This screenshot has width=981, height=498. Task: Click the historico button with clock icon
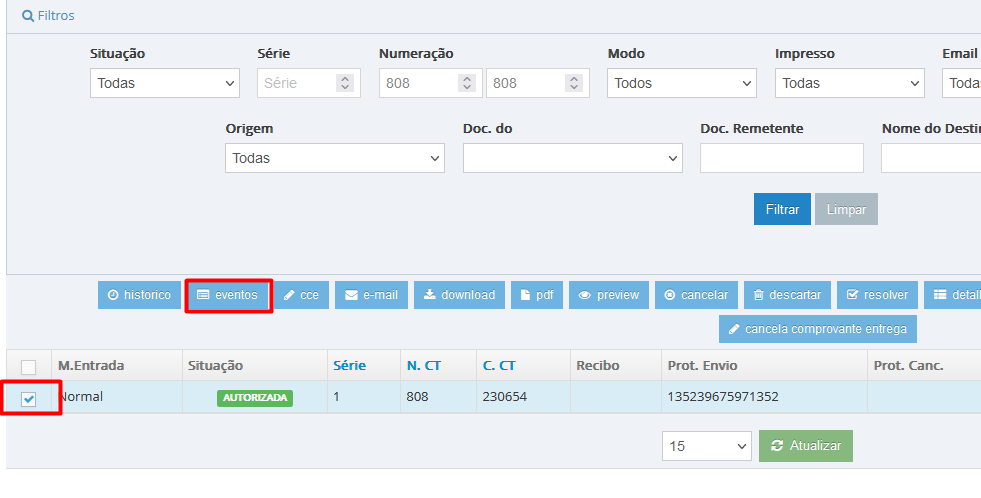point(139,295)
